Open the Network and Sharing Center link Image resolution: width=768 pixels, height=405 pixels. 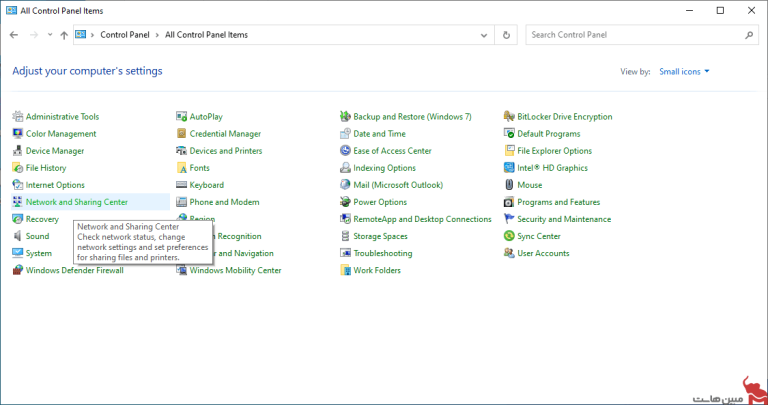(x=77, y=202)
